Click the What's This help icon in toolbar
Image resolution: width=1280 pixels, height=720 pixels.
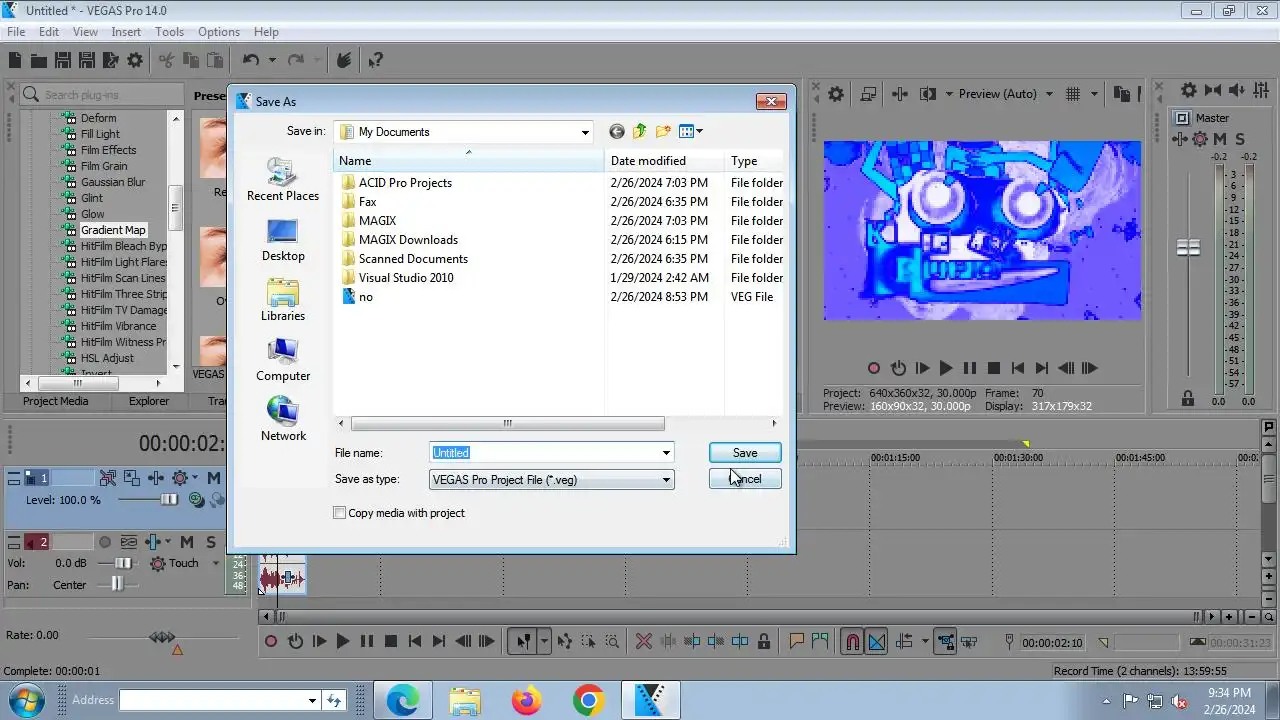[375, 61]
